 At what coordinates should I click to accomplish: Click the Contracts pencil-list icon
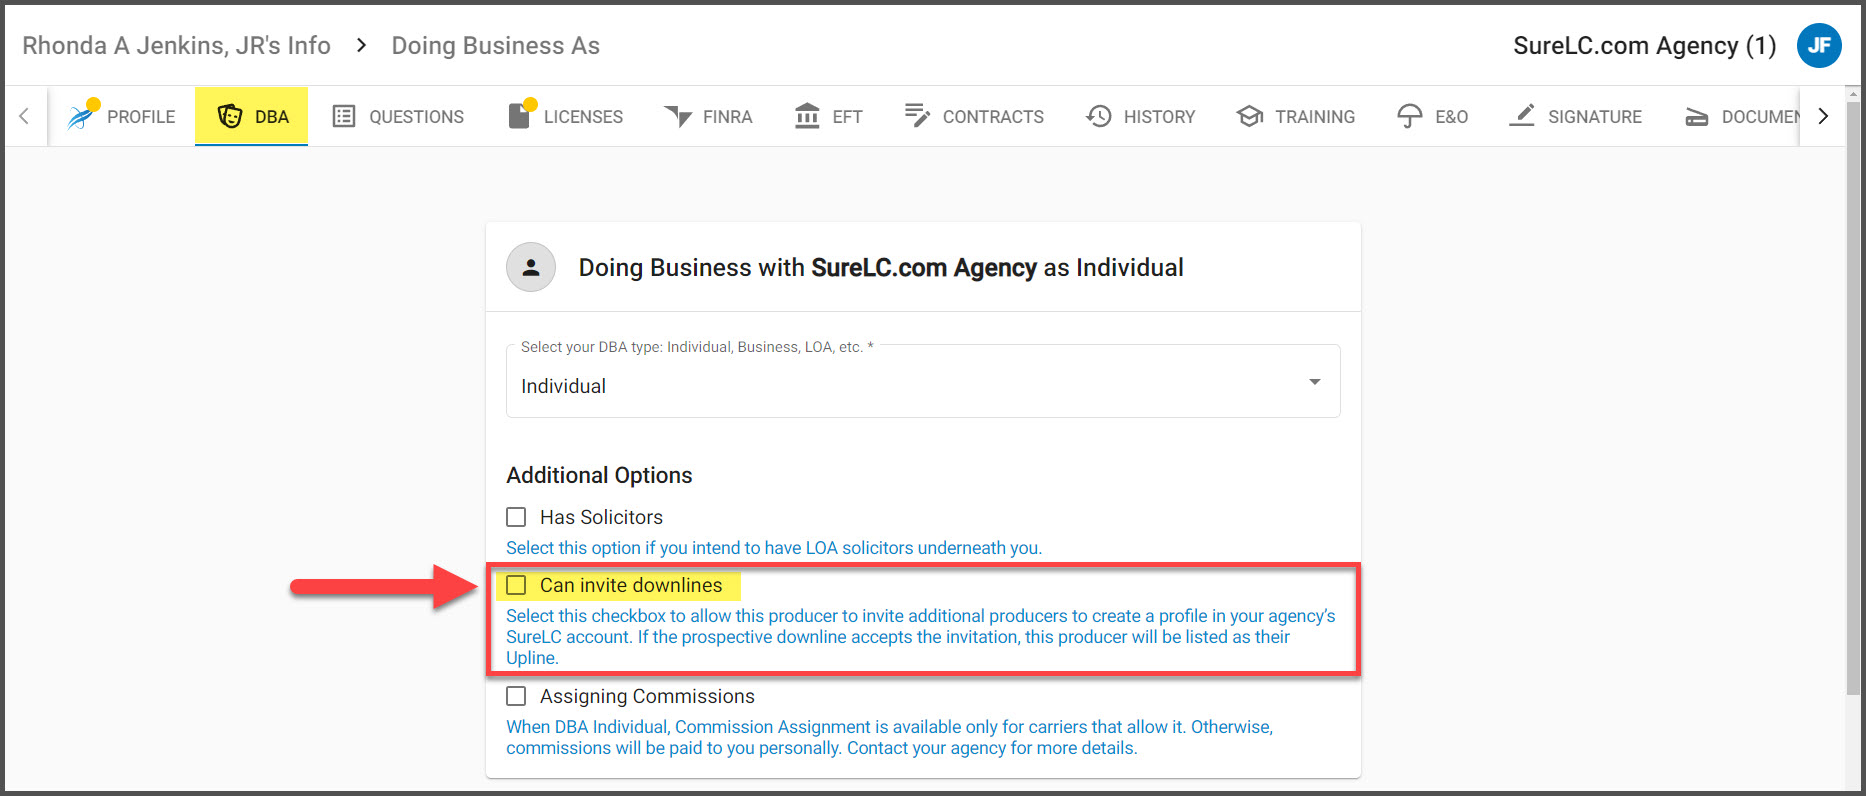tap(917, 115)
